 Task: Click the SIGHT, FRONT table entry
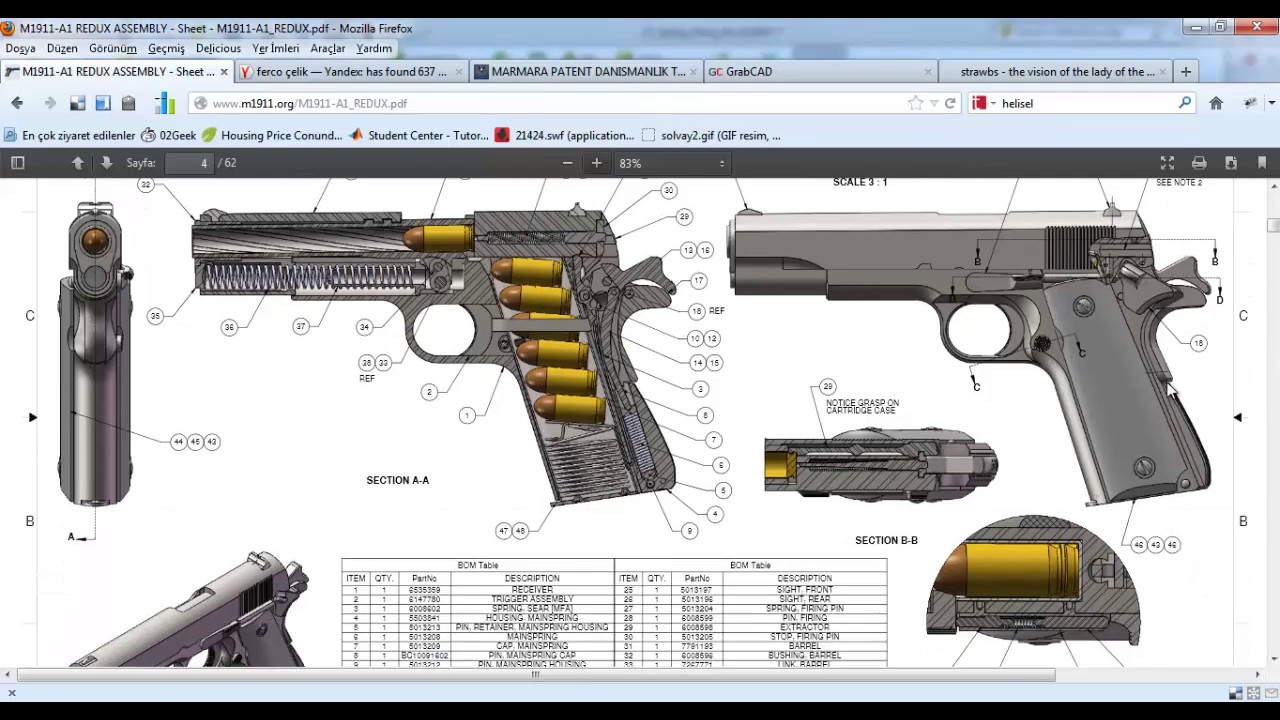point(805,590)
